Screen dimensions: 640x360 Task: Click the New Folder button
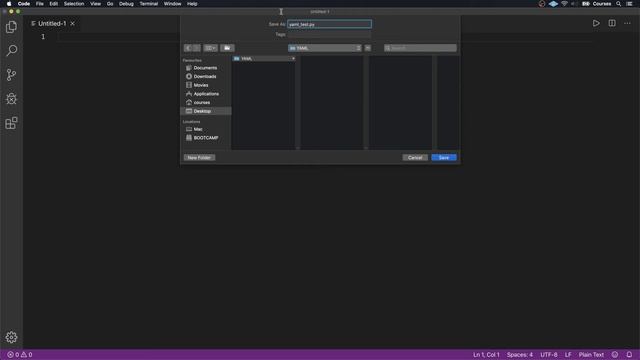click(199, 158)
